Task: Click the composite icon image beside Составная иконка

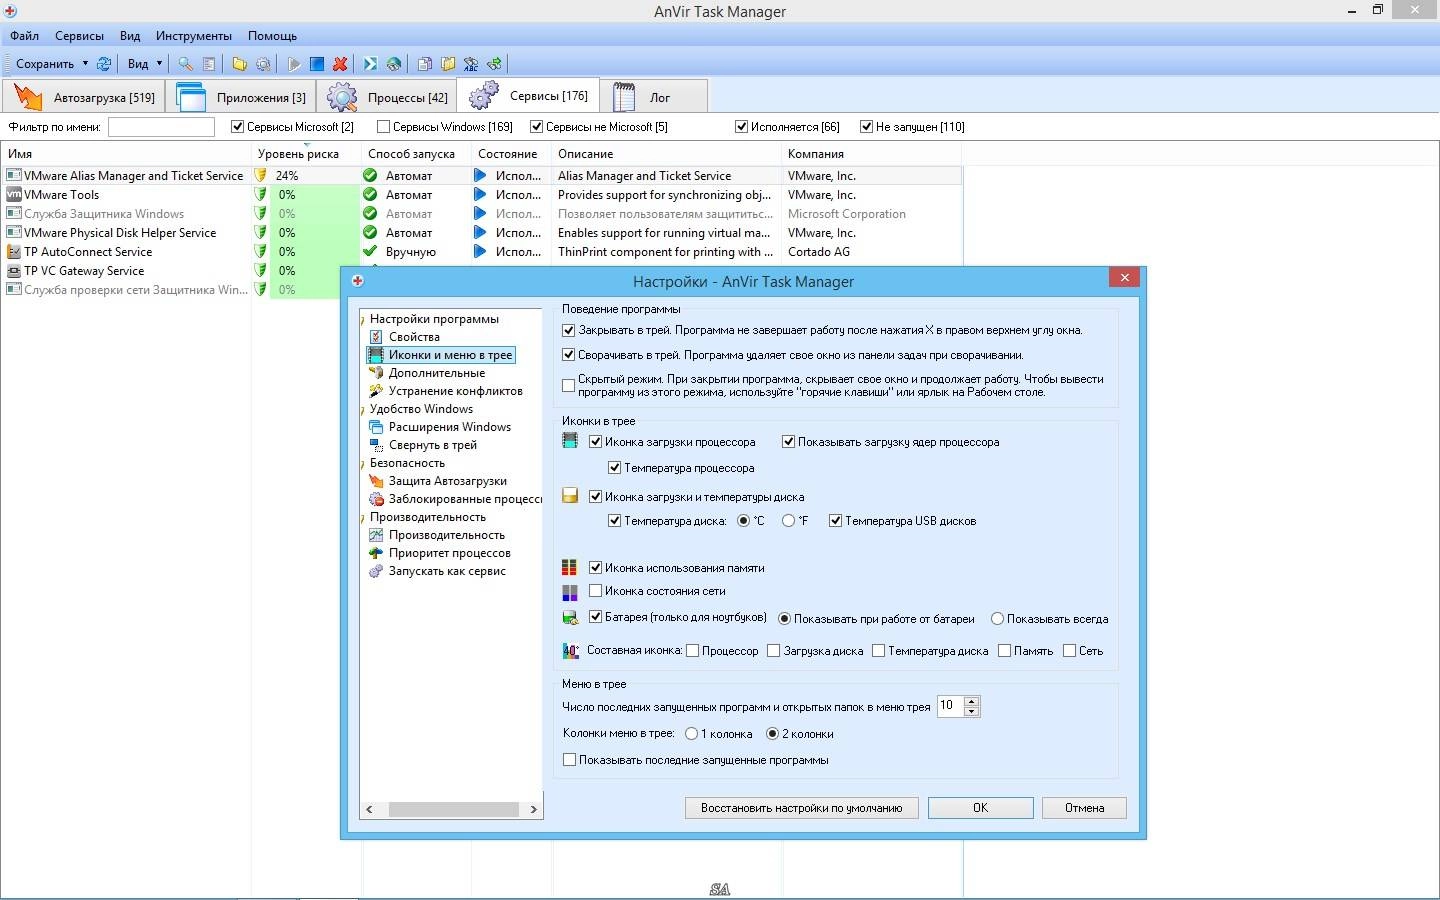Action: (x=570, y=651)
